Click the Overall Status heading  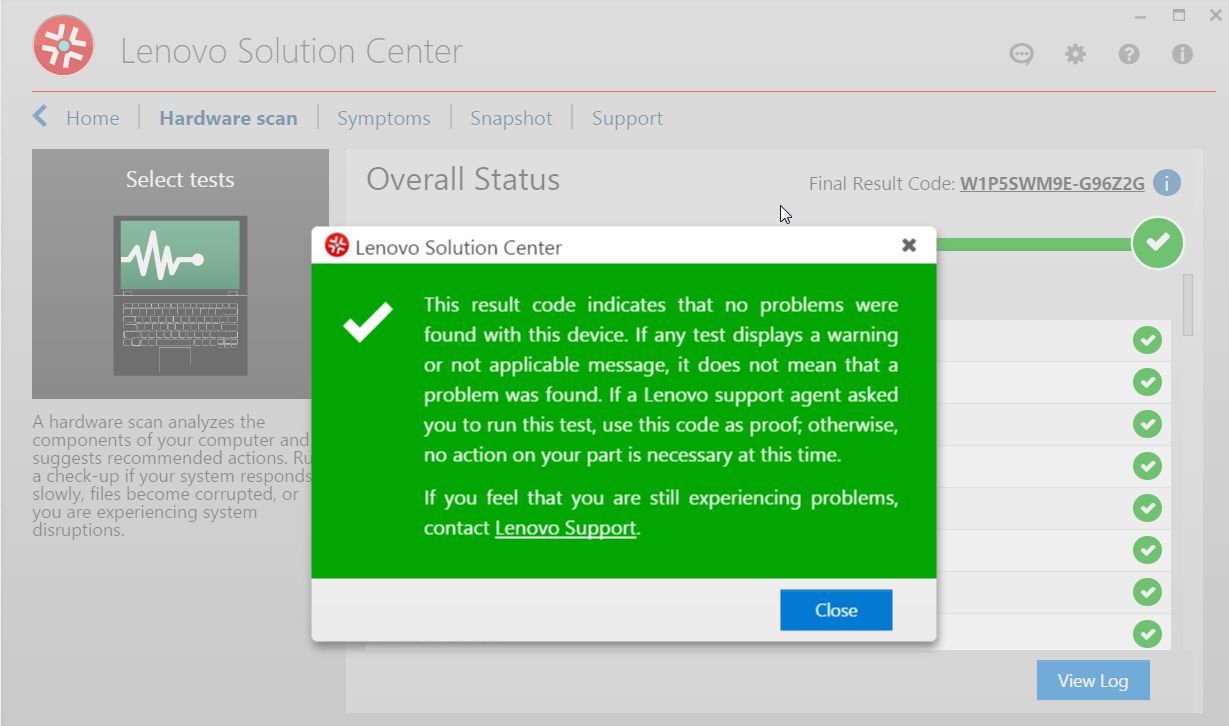point(463,179)
